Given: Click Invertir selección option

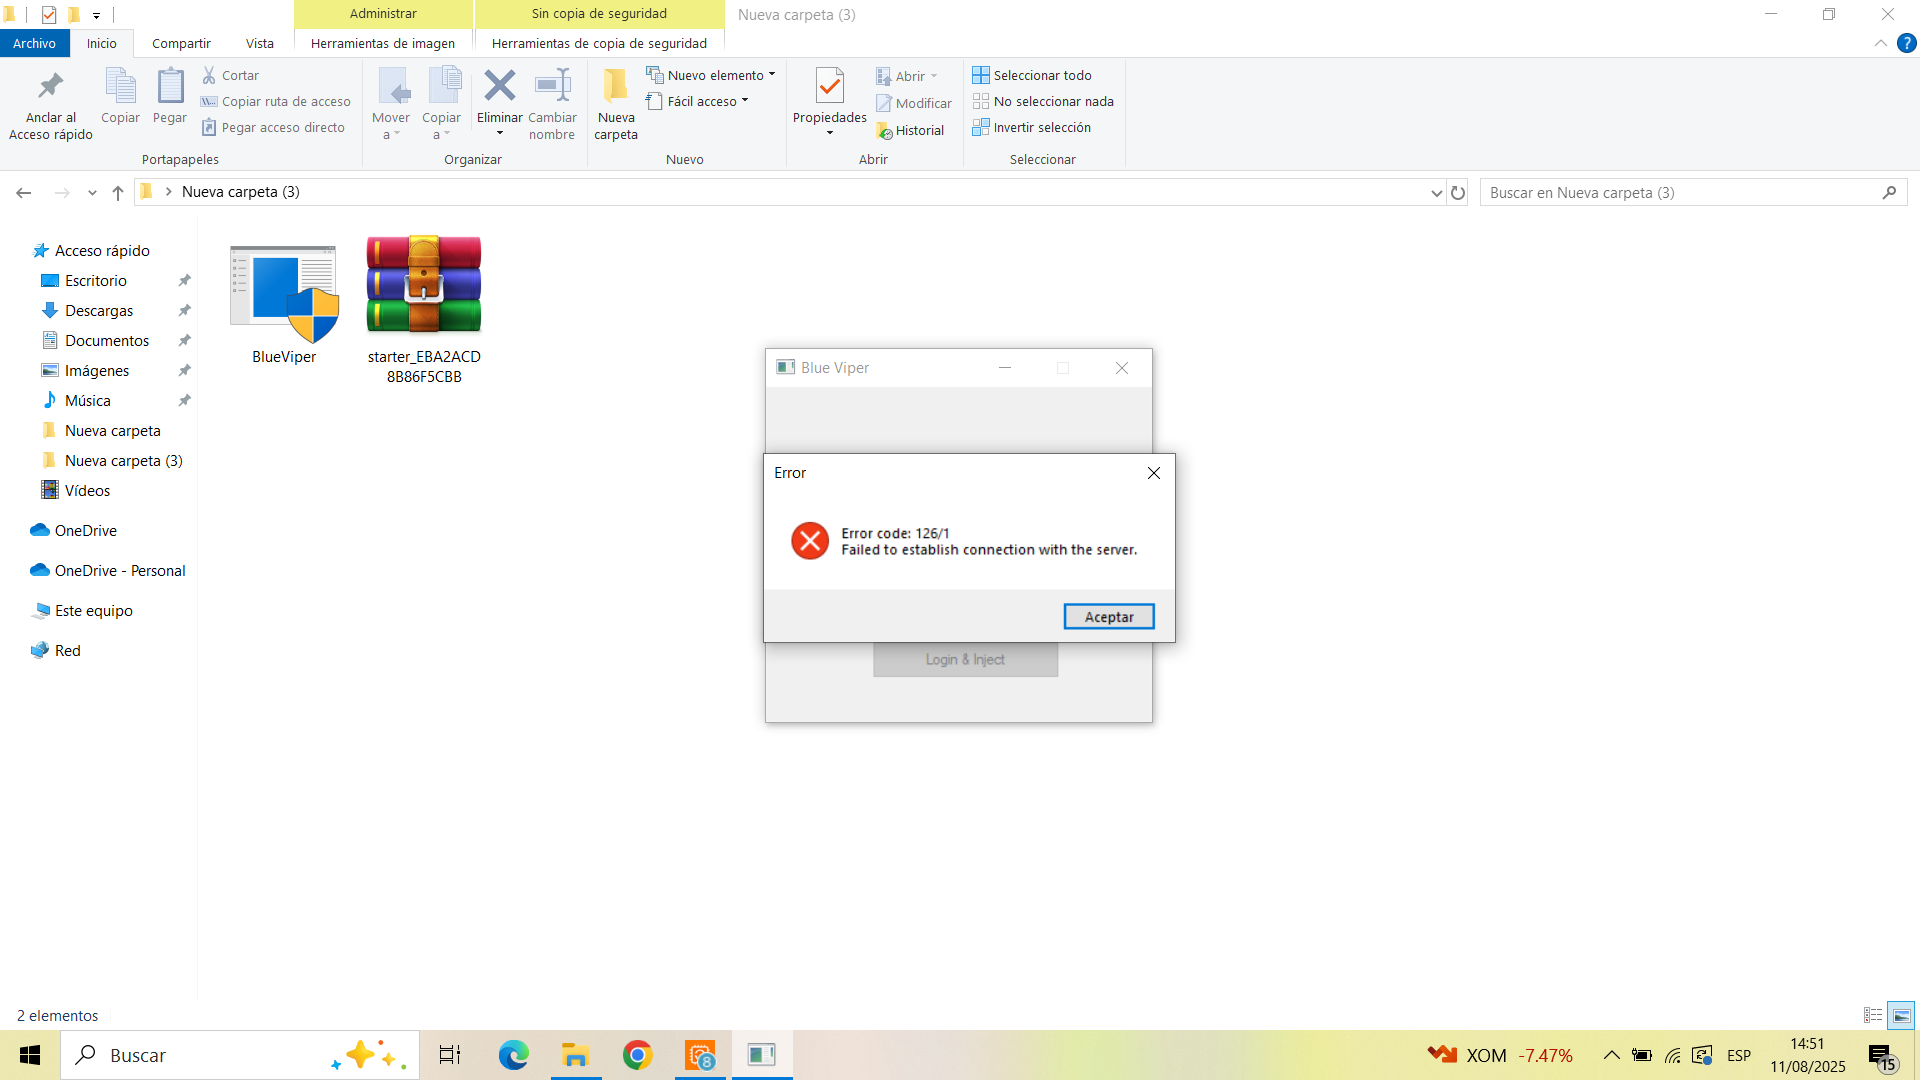Looking at the screenshot, I should [x=1041, y=127].
